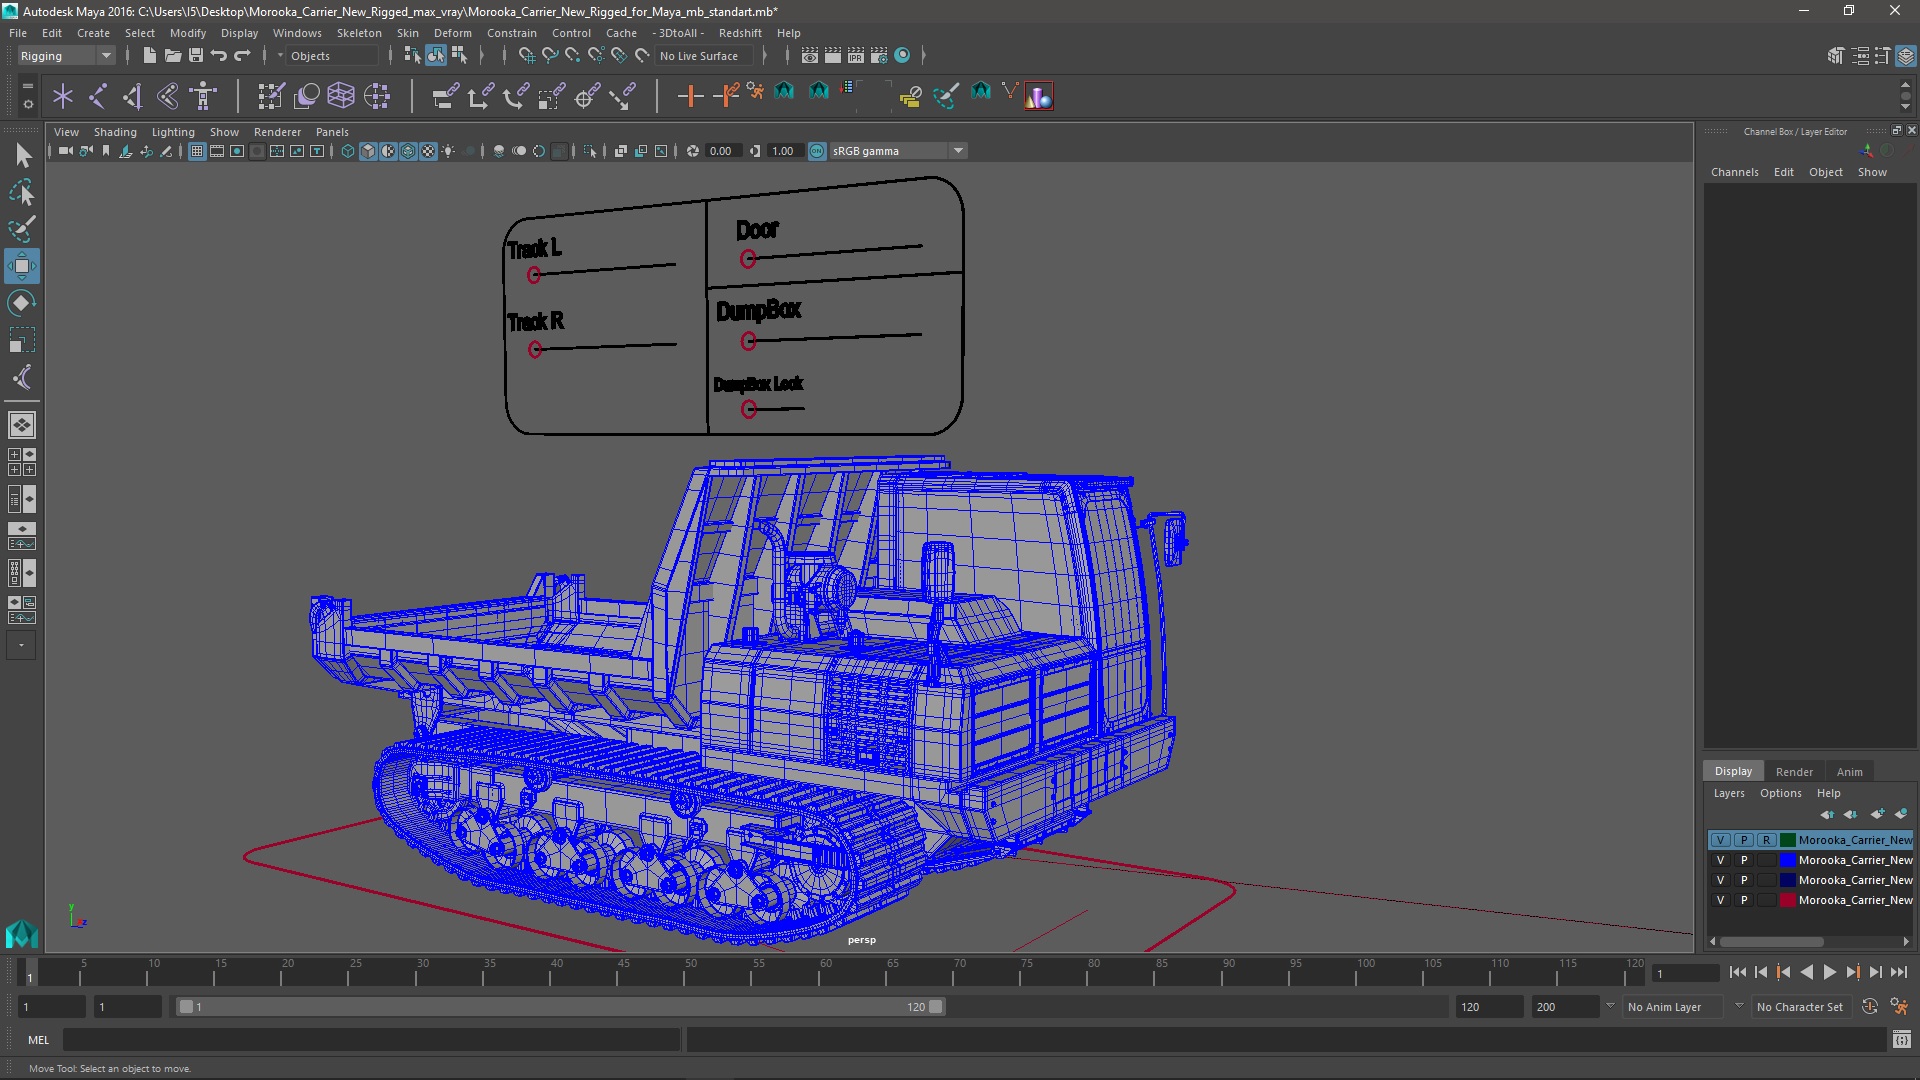The height and width of the screenshot is (1080, 1920).
Task: Undo the last action using the undo arrow
Action: (219, 56)
